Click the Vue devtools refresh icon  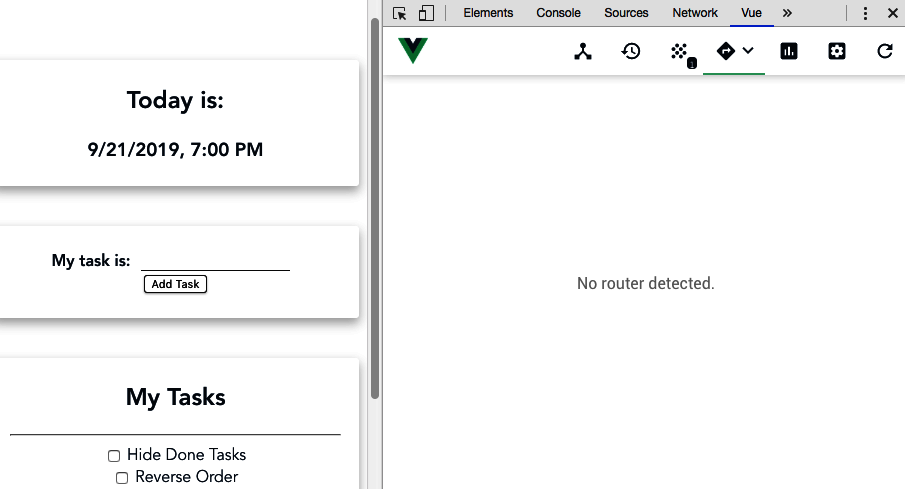point(885,51)
